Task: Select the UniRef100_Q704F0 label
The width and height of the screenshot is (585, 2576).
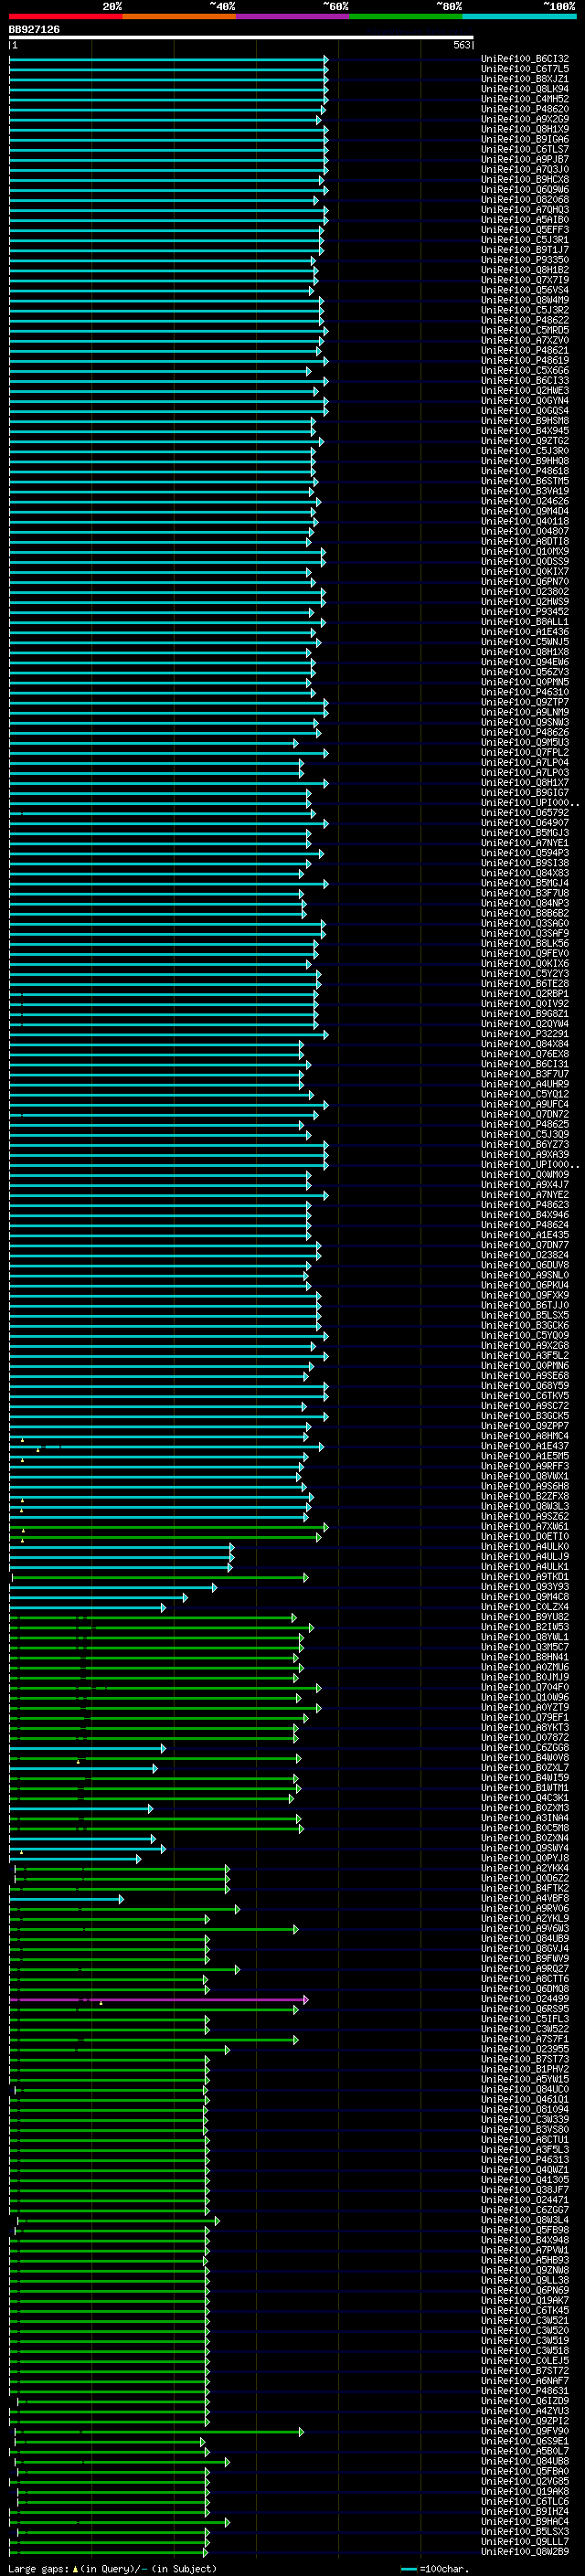Action: 525,1687
